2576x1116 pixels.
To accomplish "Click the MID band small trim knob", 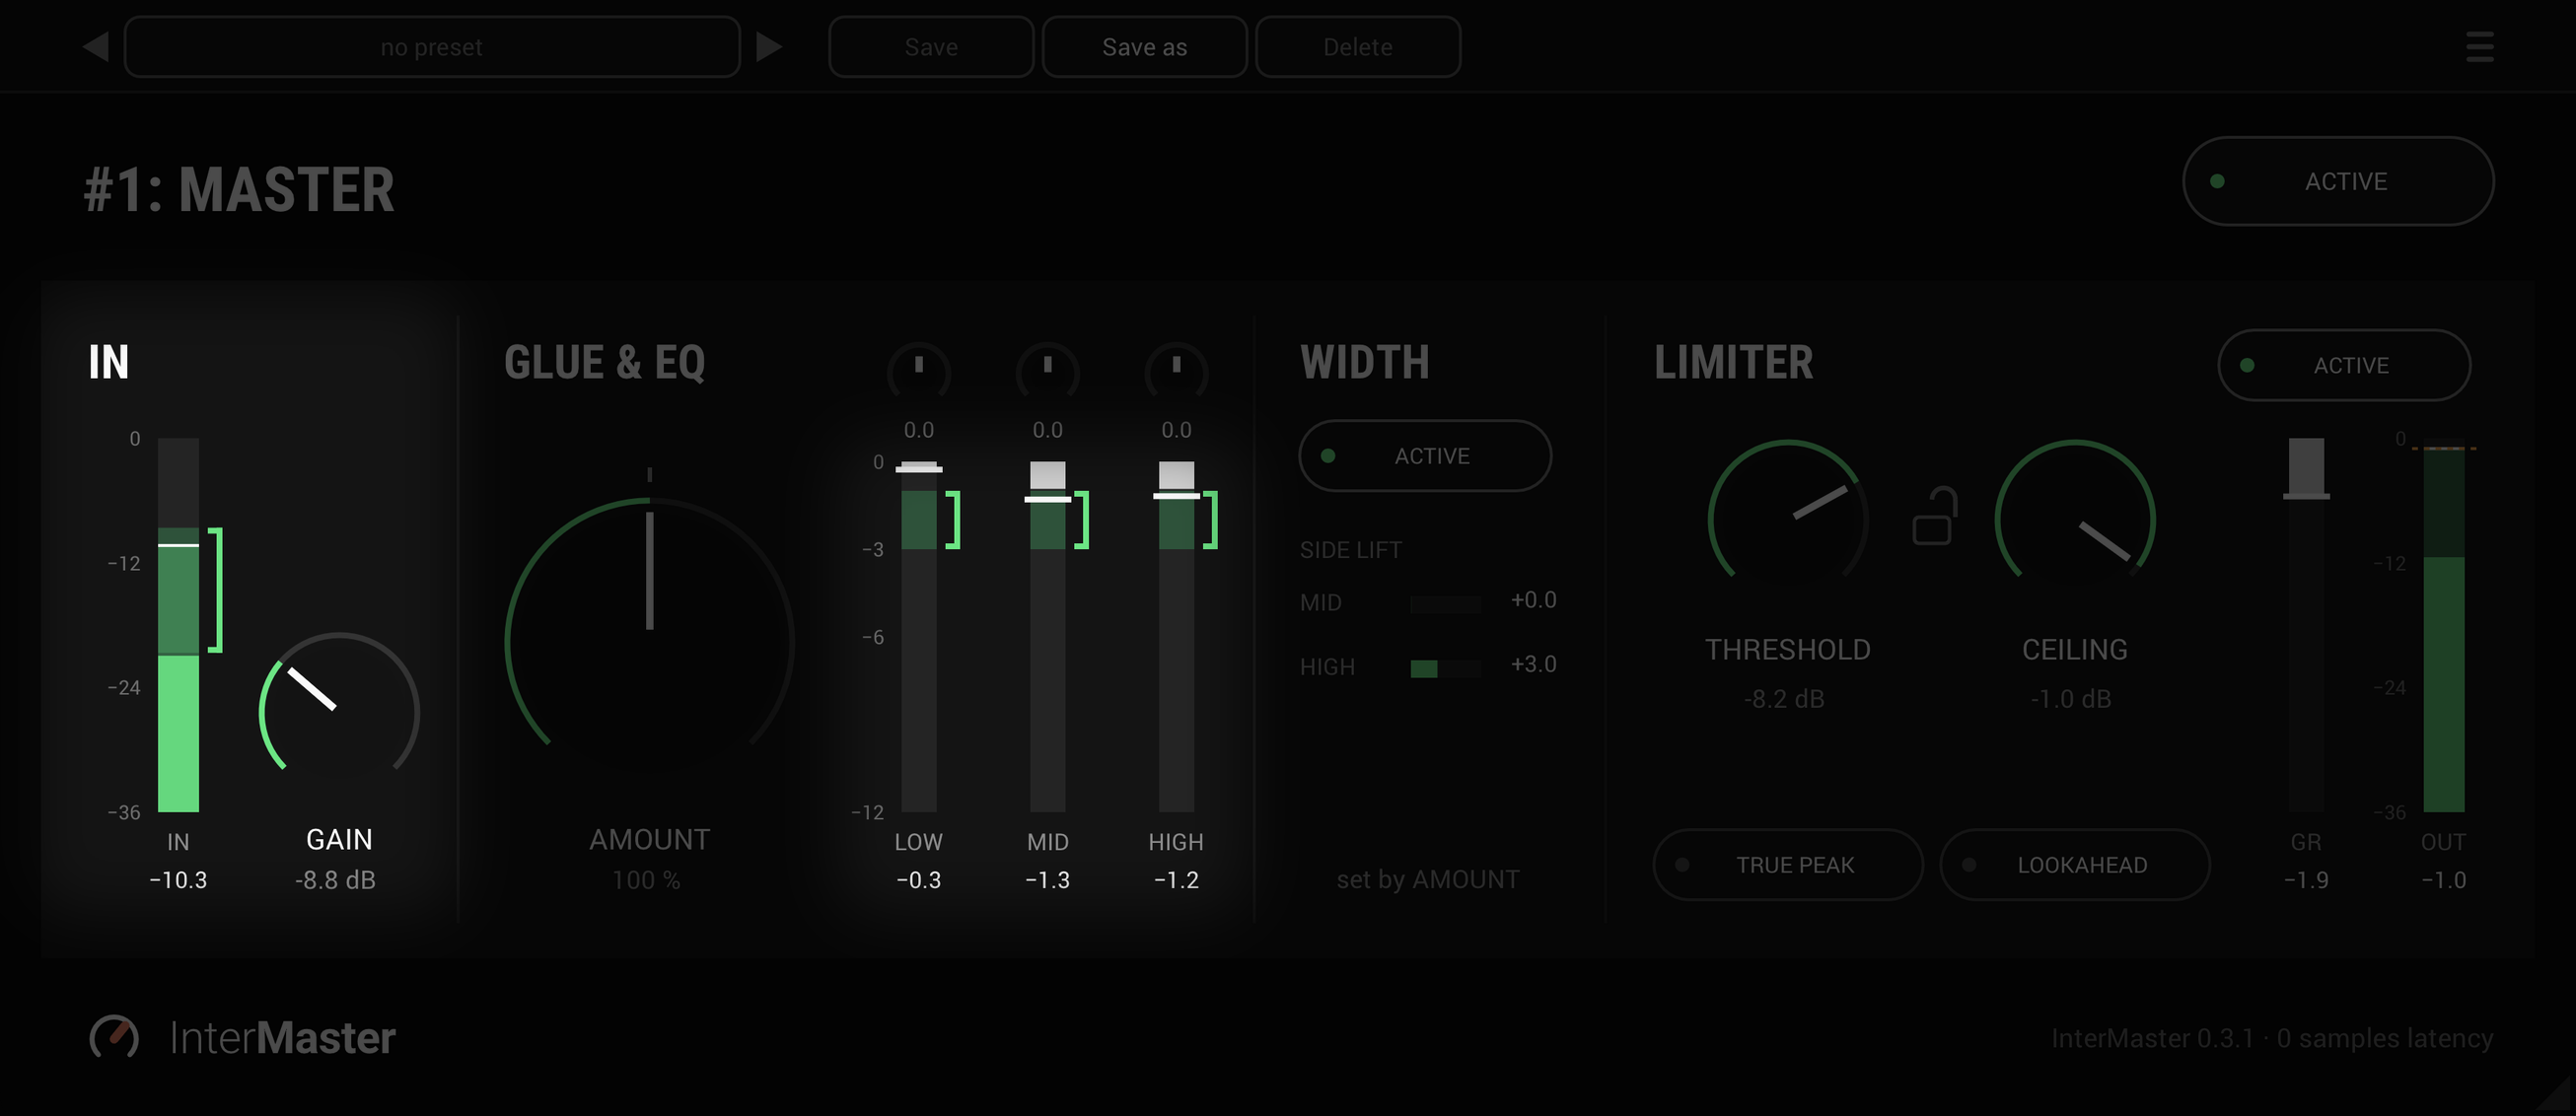I will point(1047,371).
